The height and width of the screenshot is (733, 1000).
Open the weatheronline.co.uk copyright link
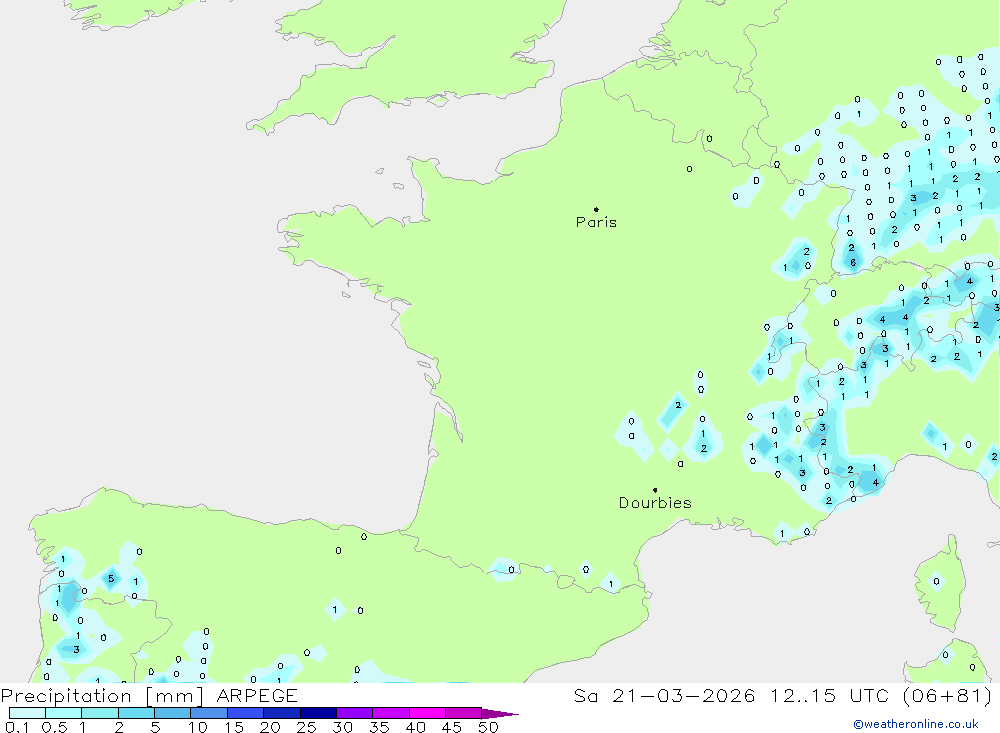coord(915,724)
